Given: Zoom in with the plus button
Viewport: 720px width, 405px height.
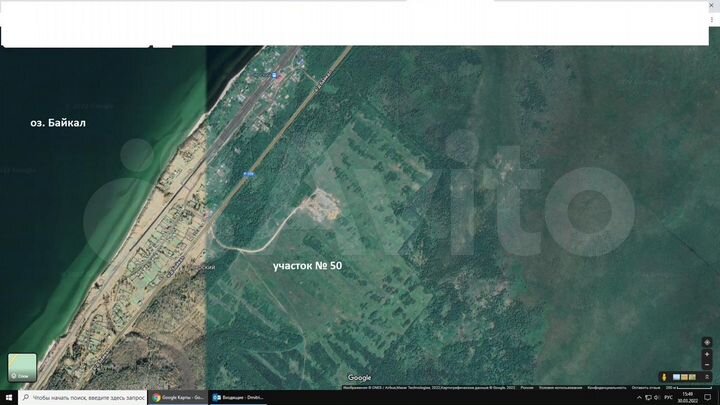Looking at the screenshot, I should (x=707, y=353).
